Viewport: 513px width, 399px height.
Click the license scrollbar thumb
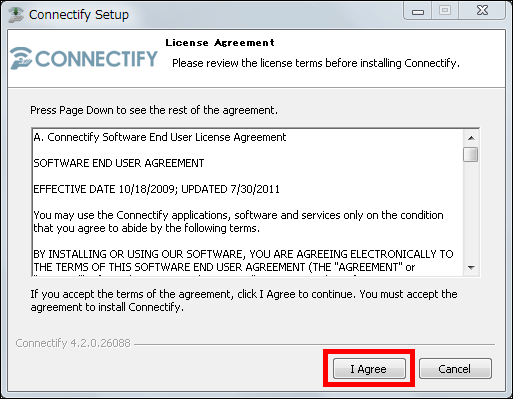(x=471, y=155)
